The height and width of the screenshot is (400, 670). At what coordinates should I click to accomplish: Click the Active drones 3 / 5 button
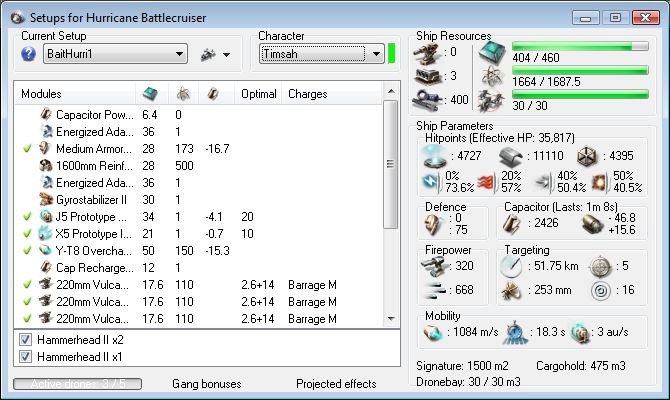(77, 384)
